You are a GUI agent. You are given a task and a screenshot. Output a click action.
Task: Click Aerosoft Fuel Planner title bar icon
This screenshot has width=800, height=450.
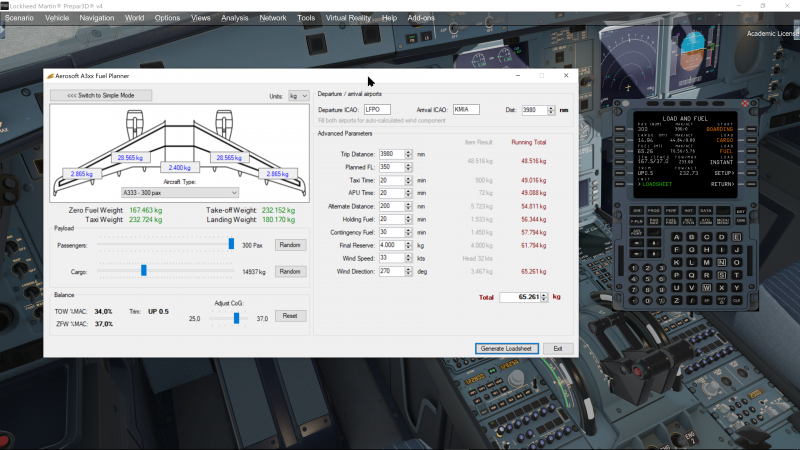(50, 76)
